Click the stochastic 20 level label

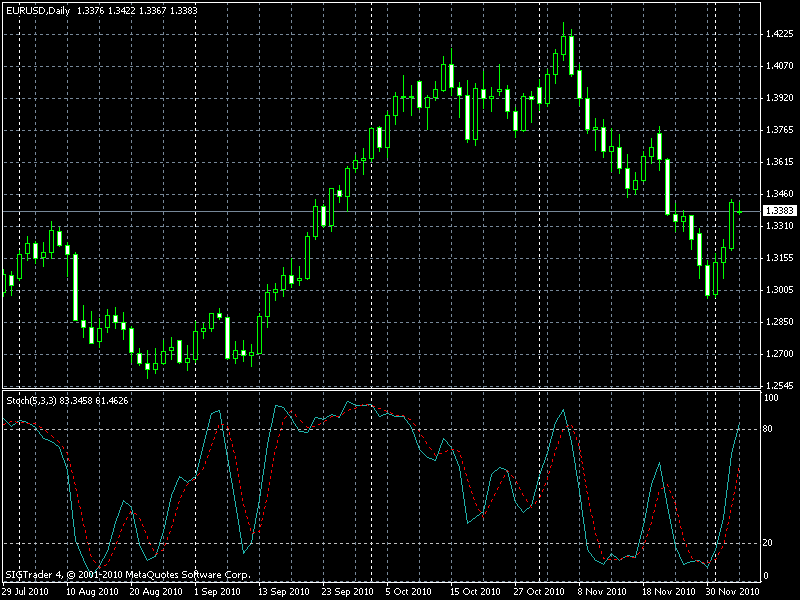pyautogui.click(x=767, y=543)
